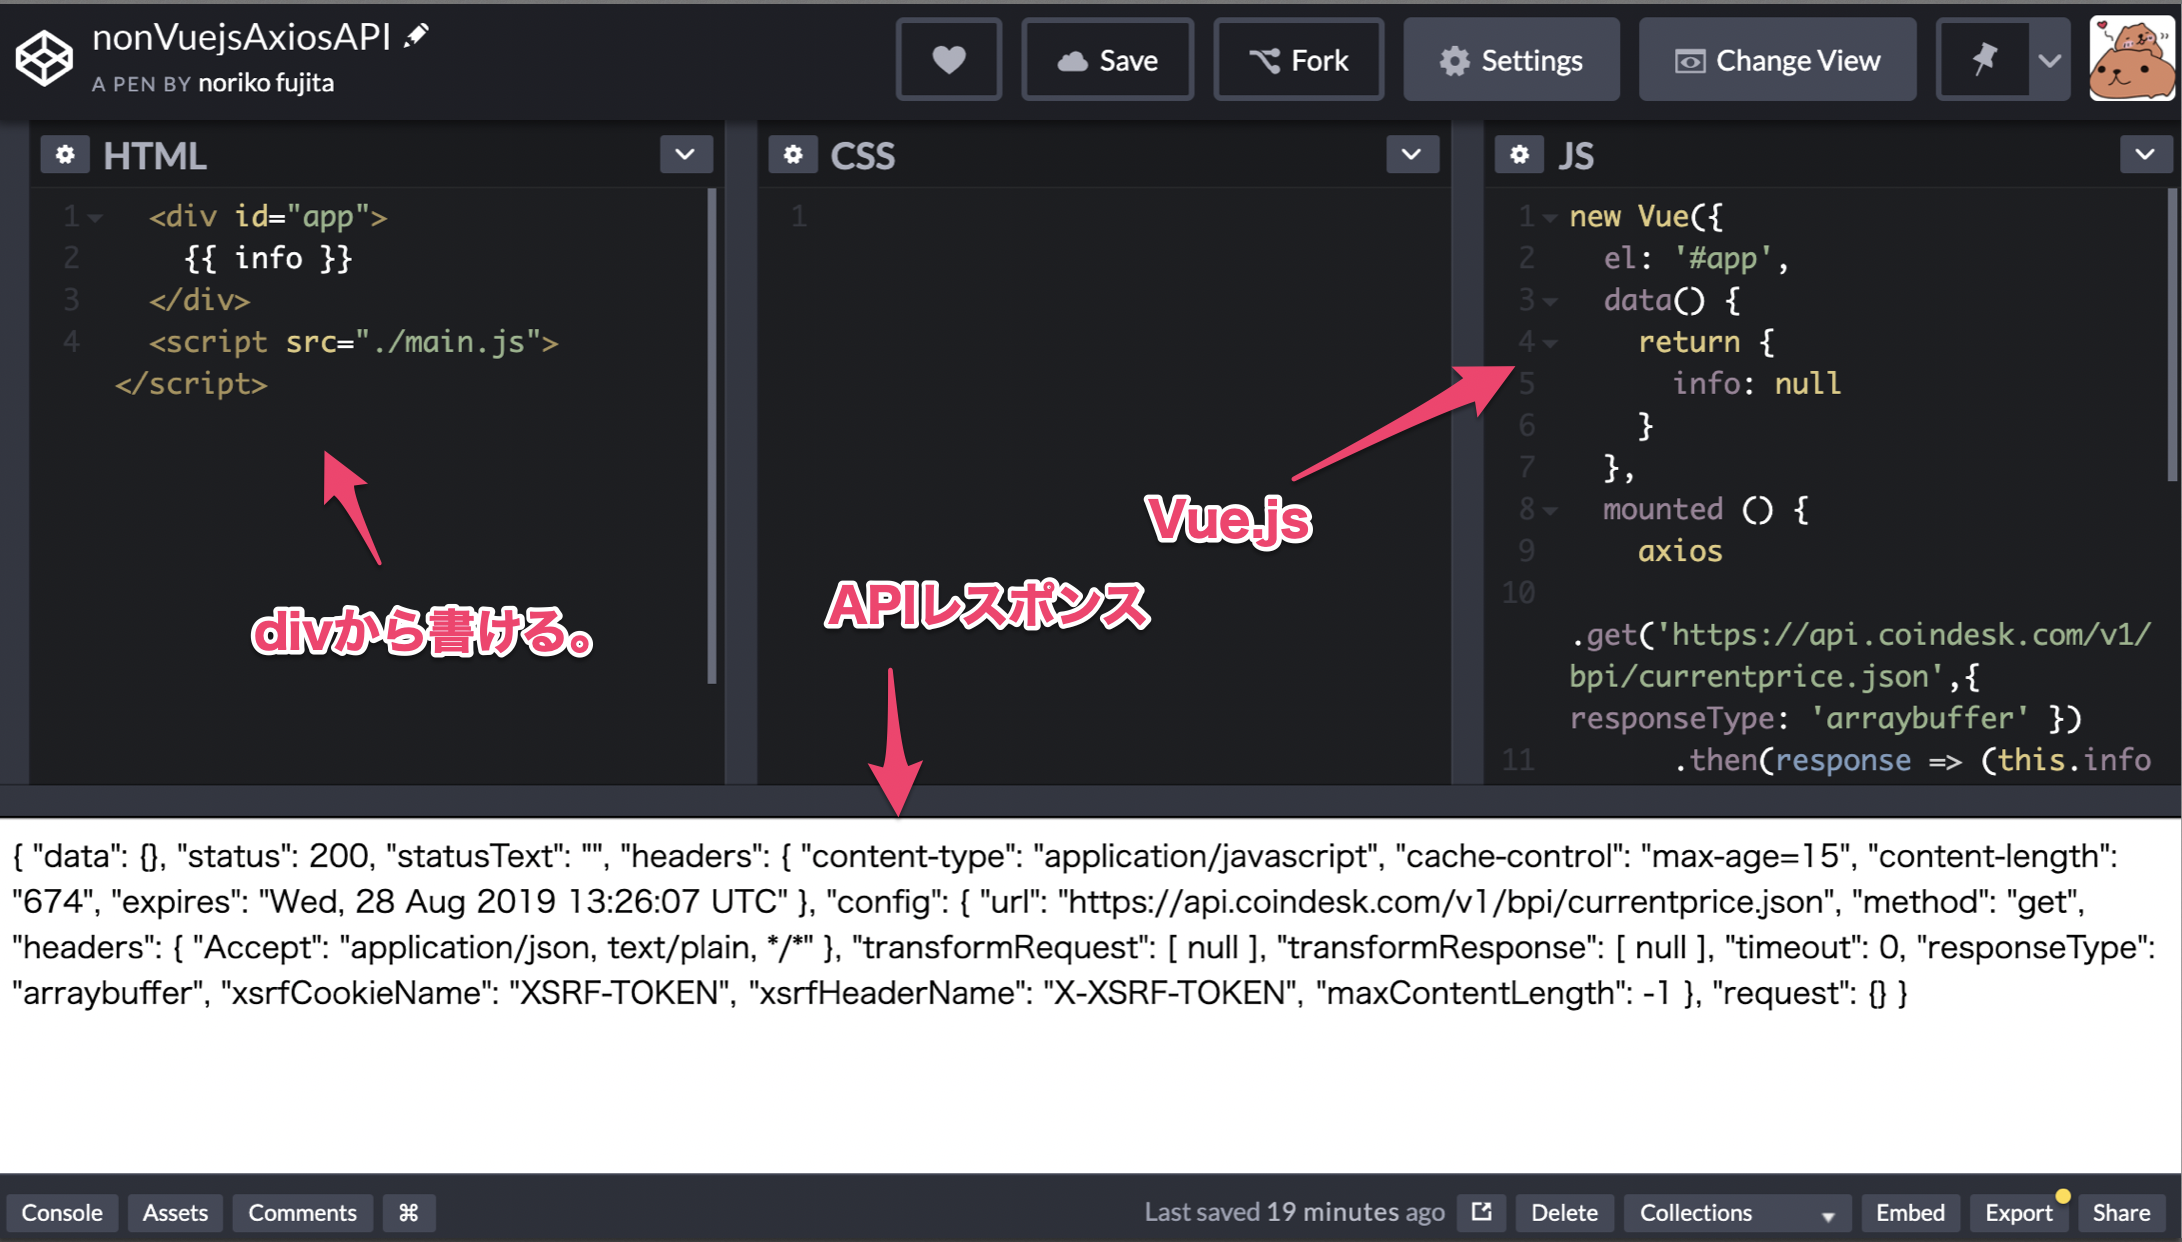Image resolution: width=2182 pixels, height=1242 pixels.
Task: Love this pen with heart button
Action: click(948, 60)
